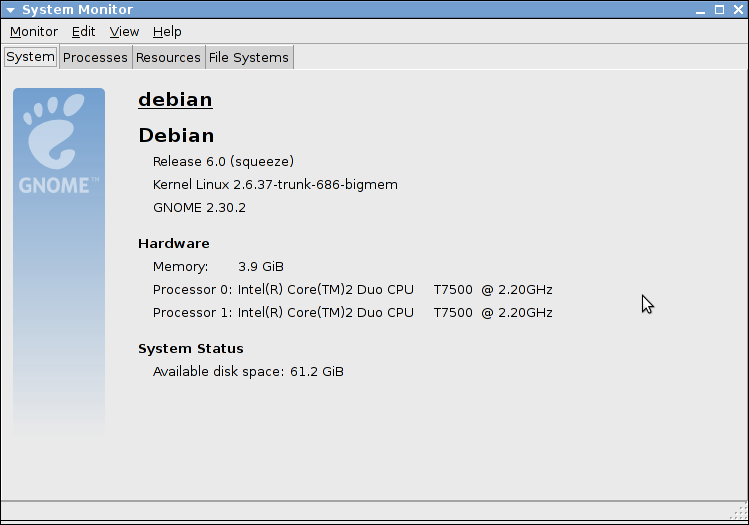
Task: Click the Processor 0: label
Action: pos(193,289)
